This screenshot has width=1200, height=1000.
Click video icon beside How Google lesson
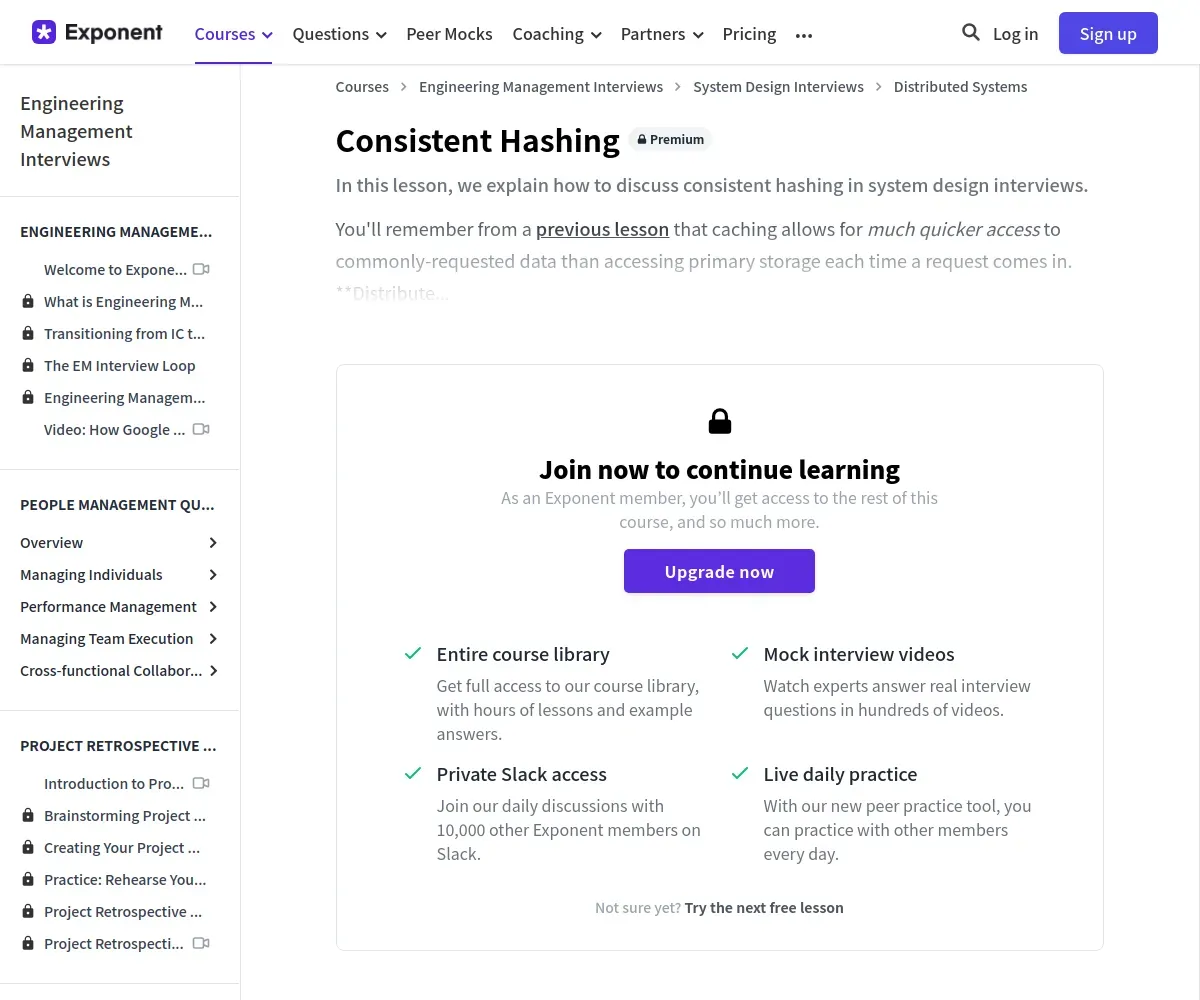tap(201, 429)
